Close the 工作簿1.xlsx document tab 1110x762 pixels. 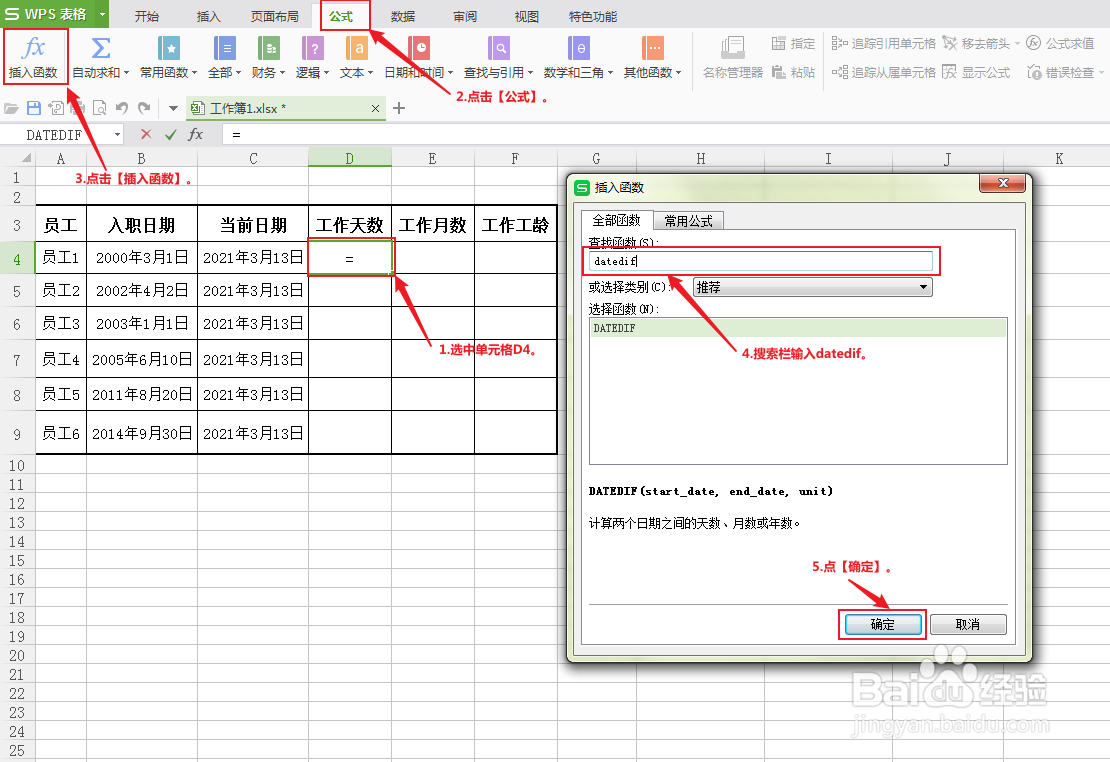pyautogui.click(x=375, y=108)
